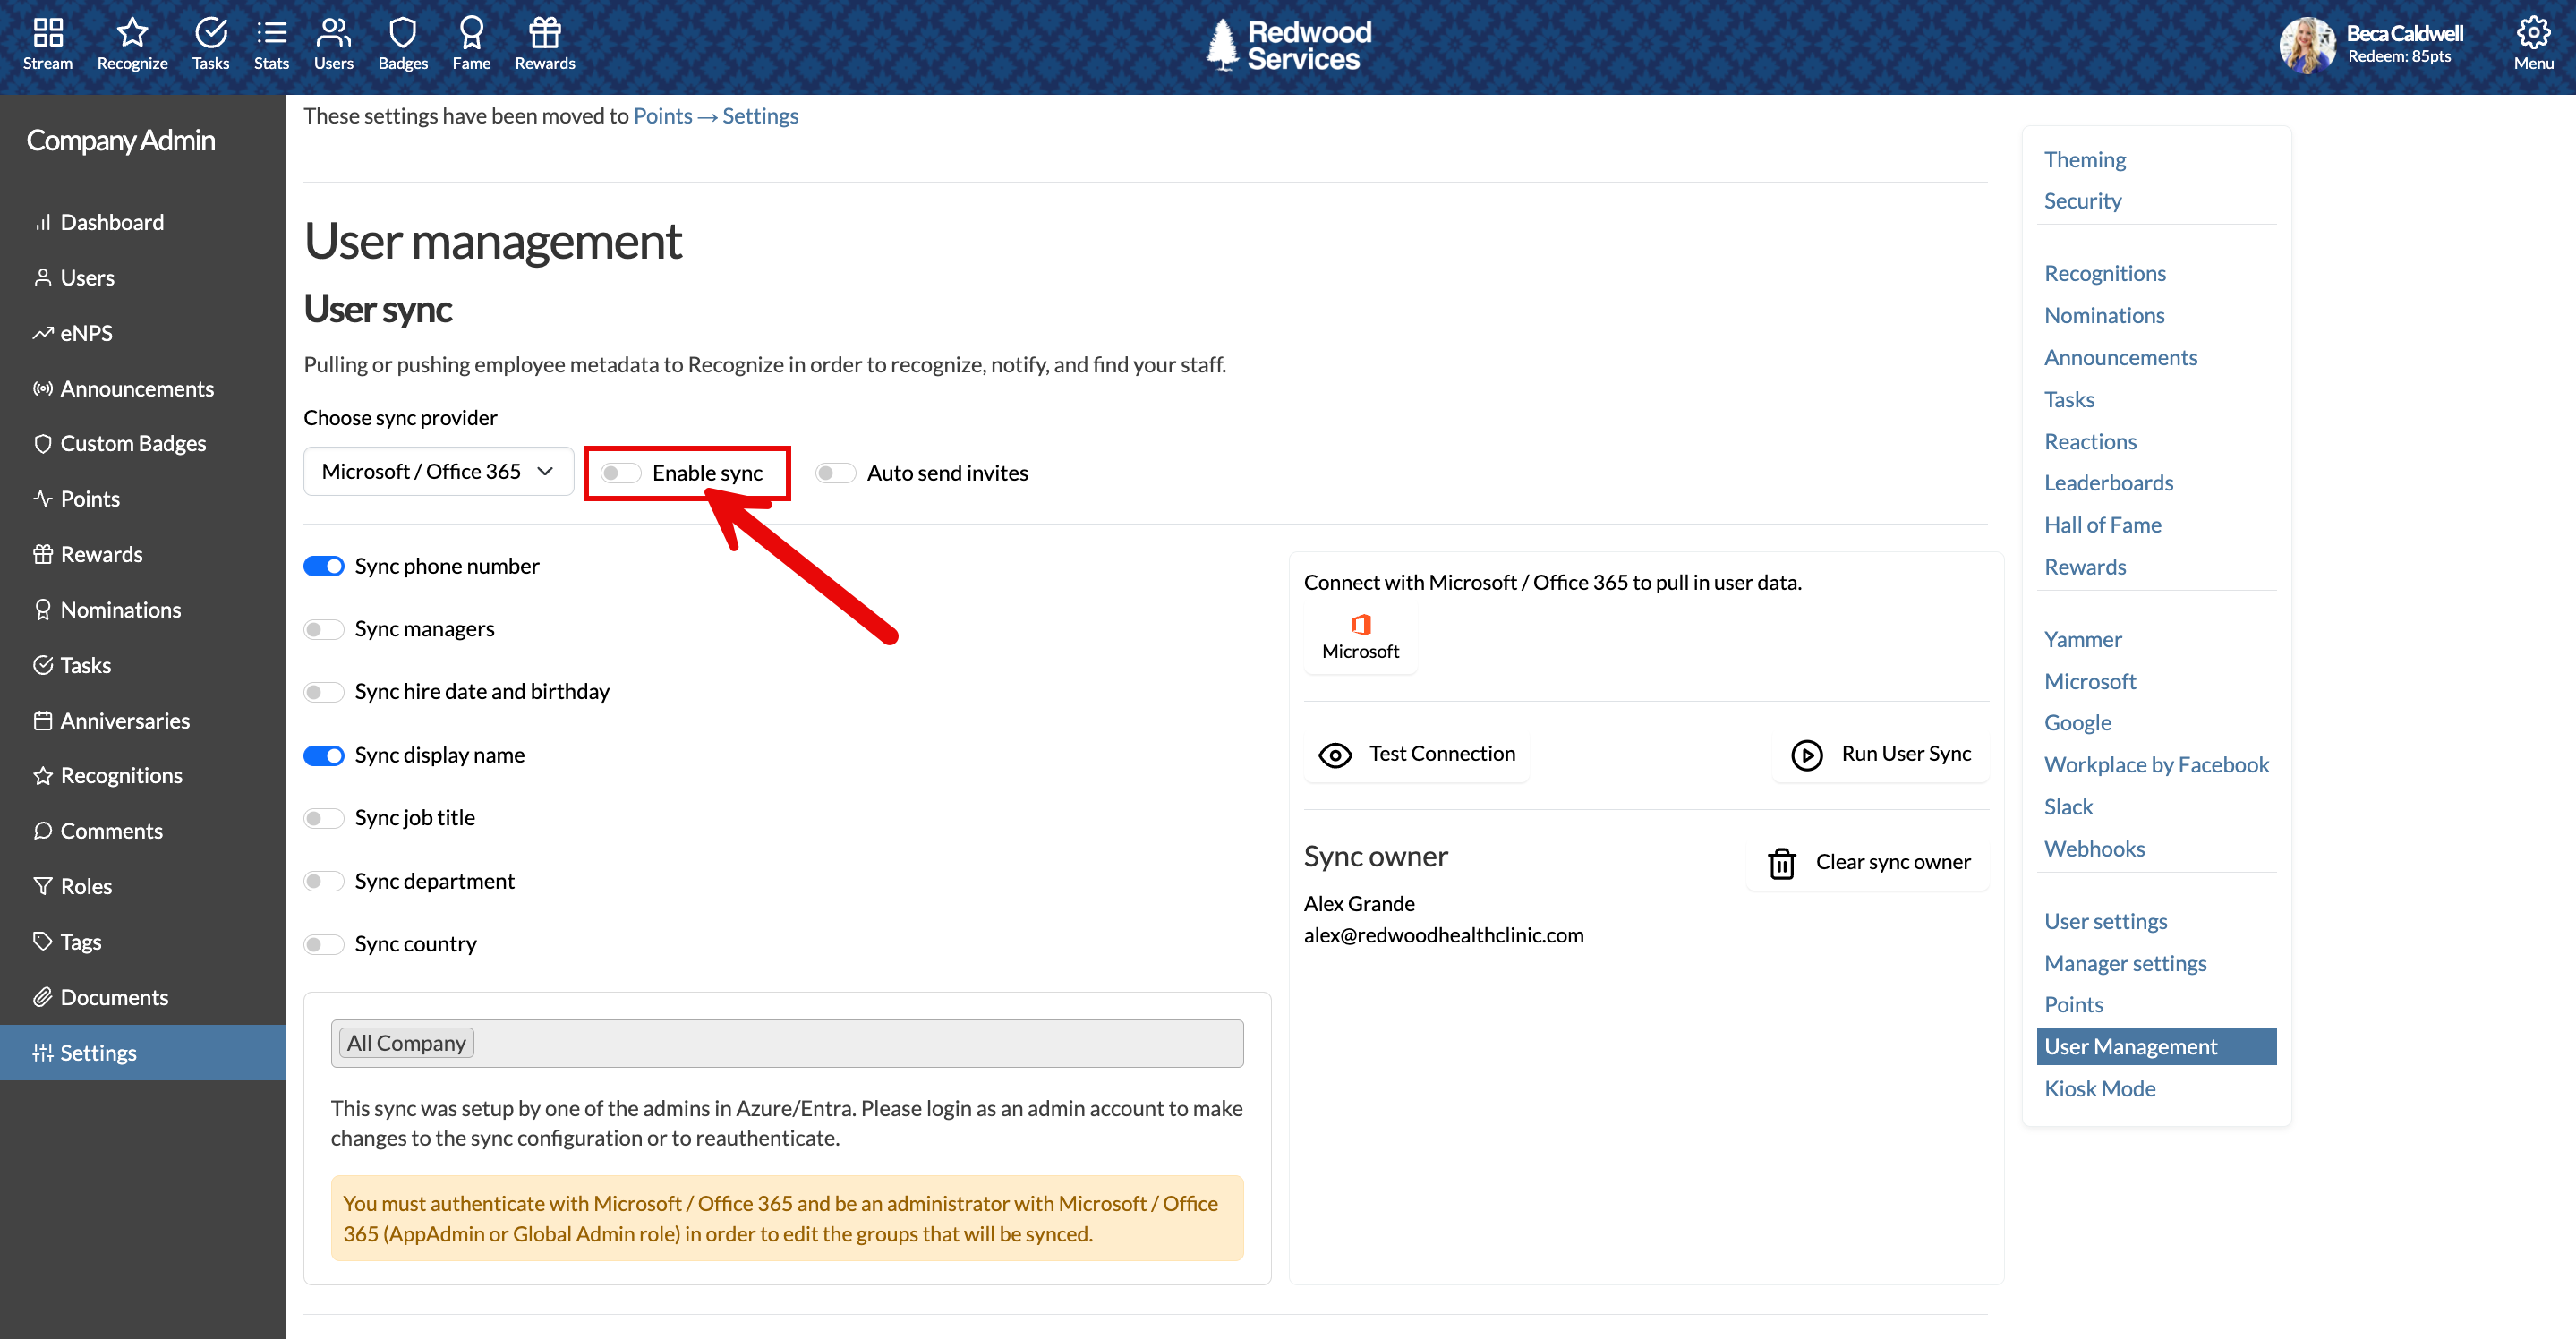Click the Run User Sync play icon

click(x=1806, y=755)
